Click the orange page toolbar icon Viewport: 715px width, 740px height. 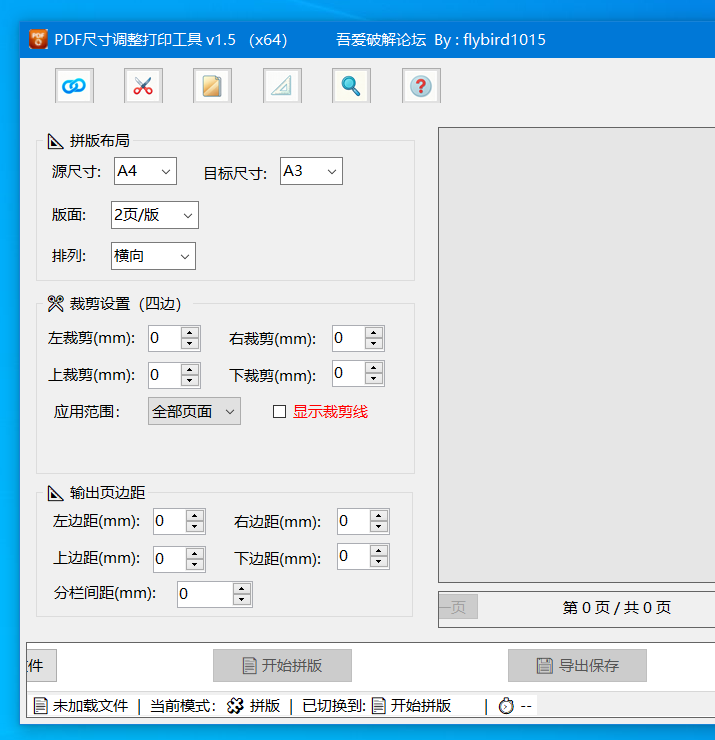tap(212, 85)
